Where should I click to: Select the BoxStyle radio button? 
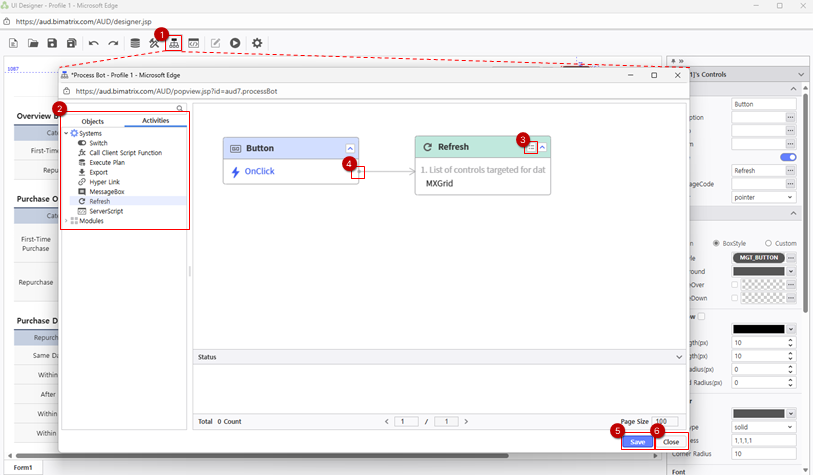click(x=716, y=243)
